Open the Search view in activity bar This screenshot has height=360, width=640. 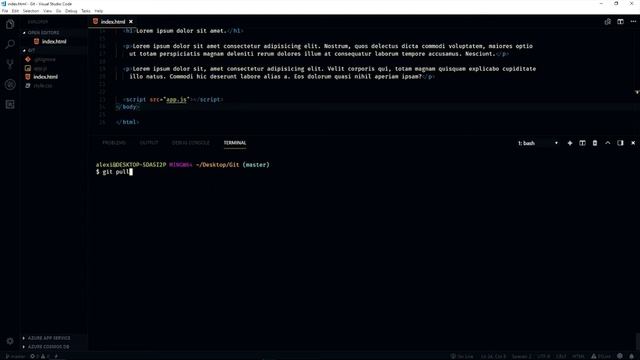[10, 44]
